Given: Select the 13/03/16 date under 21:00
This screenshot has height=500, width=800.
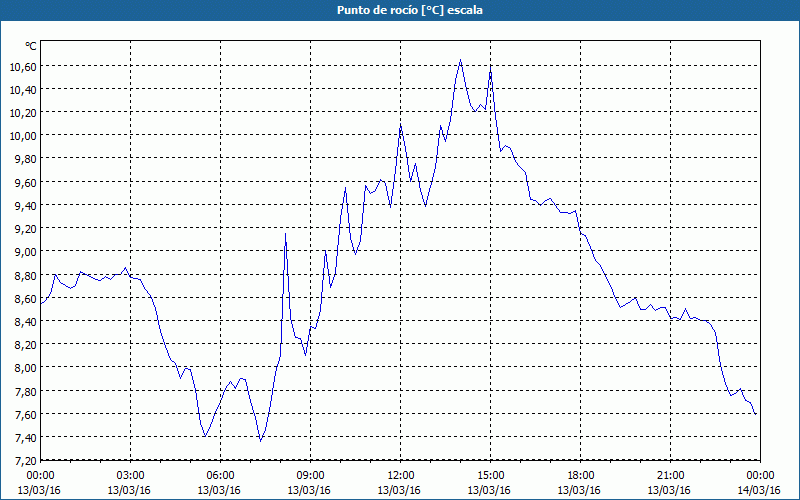Looking at the screenshot, I should [669, 490].
